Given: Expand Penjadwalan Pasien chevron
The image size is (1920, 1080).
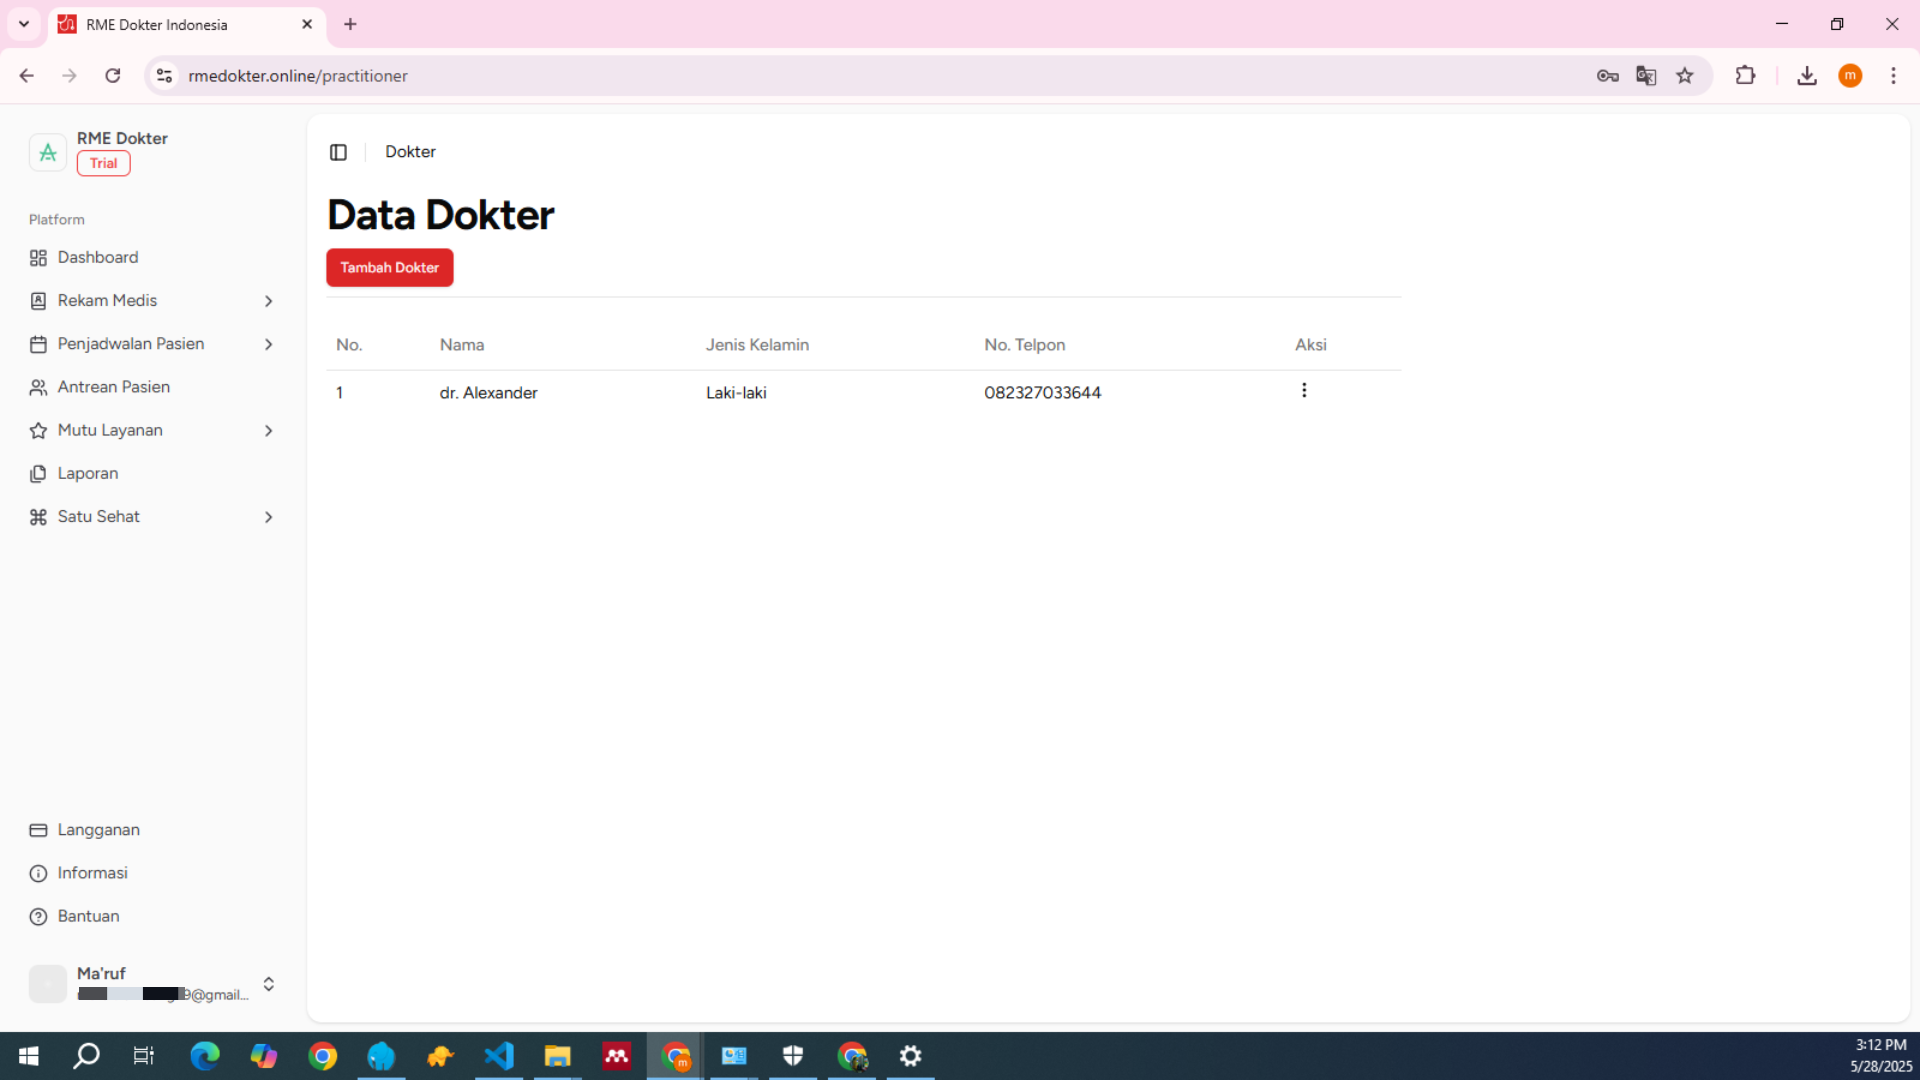Looking at the screenshot, I should 268,344.
